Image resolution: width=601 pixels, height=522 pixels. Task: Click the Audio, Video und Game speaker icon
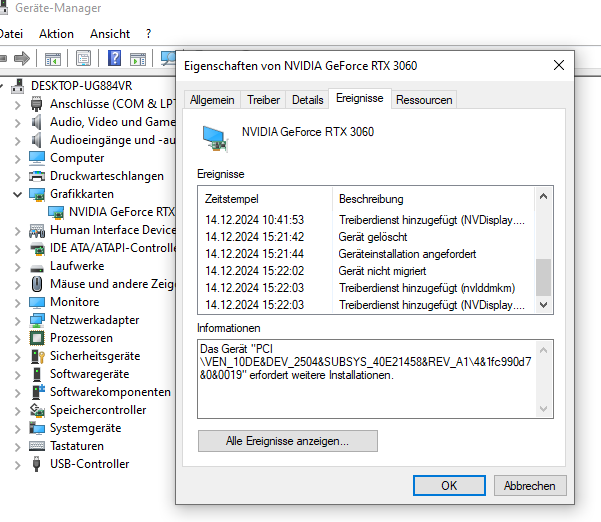(36, 122)
